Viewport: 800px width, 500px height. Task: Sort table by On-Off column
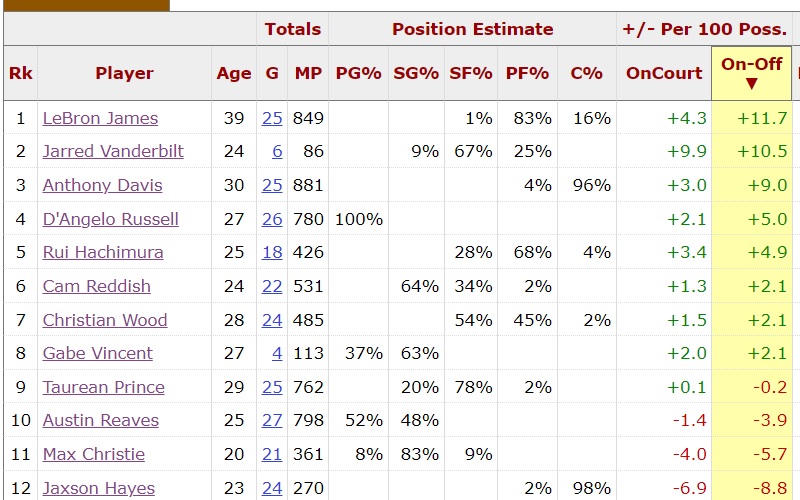(751, 73)
